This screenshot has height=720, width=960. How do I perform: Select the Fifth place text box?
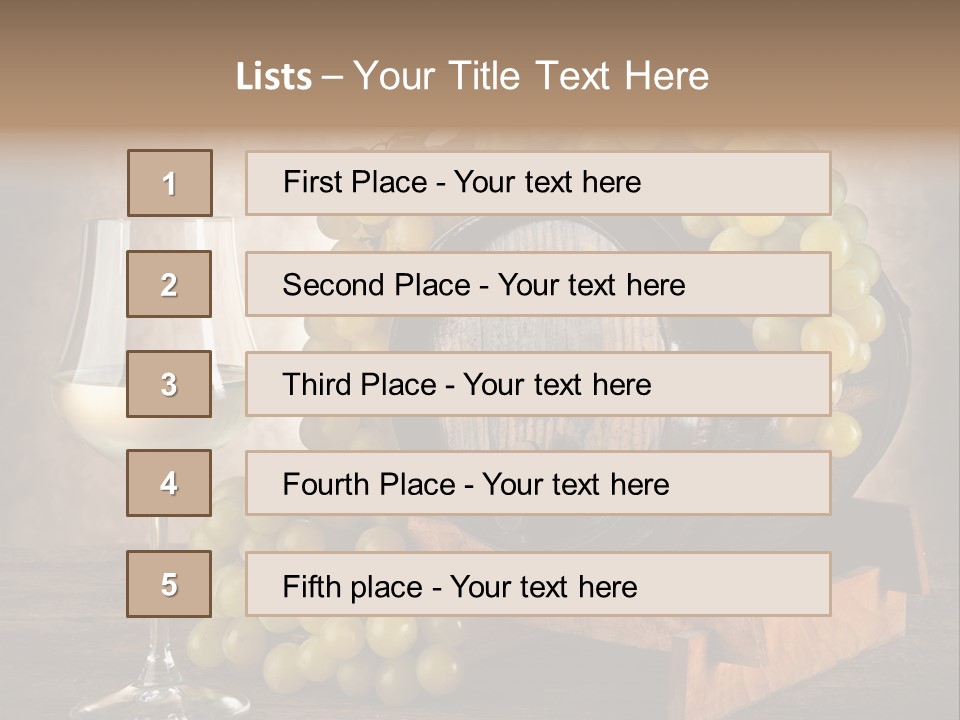538,584
